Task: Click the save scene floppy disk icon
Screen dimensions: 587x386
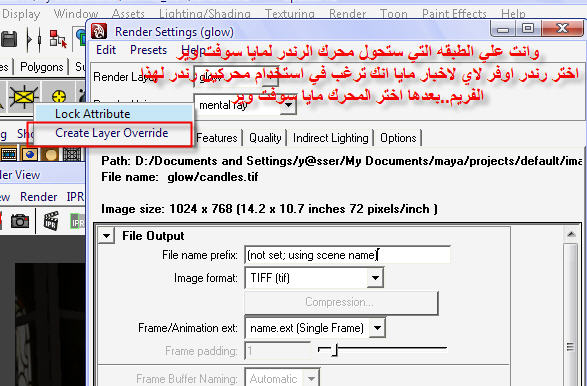Action: (9, 39)
